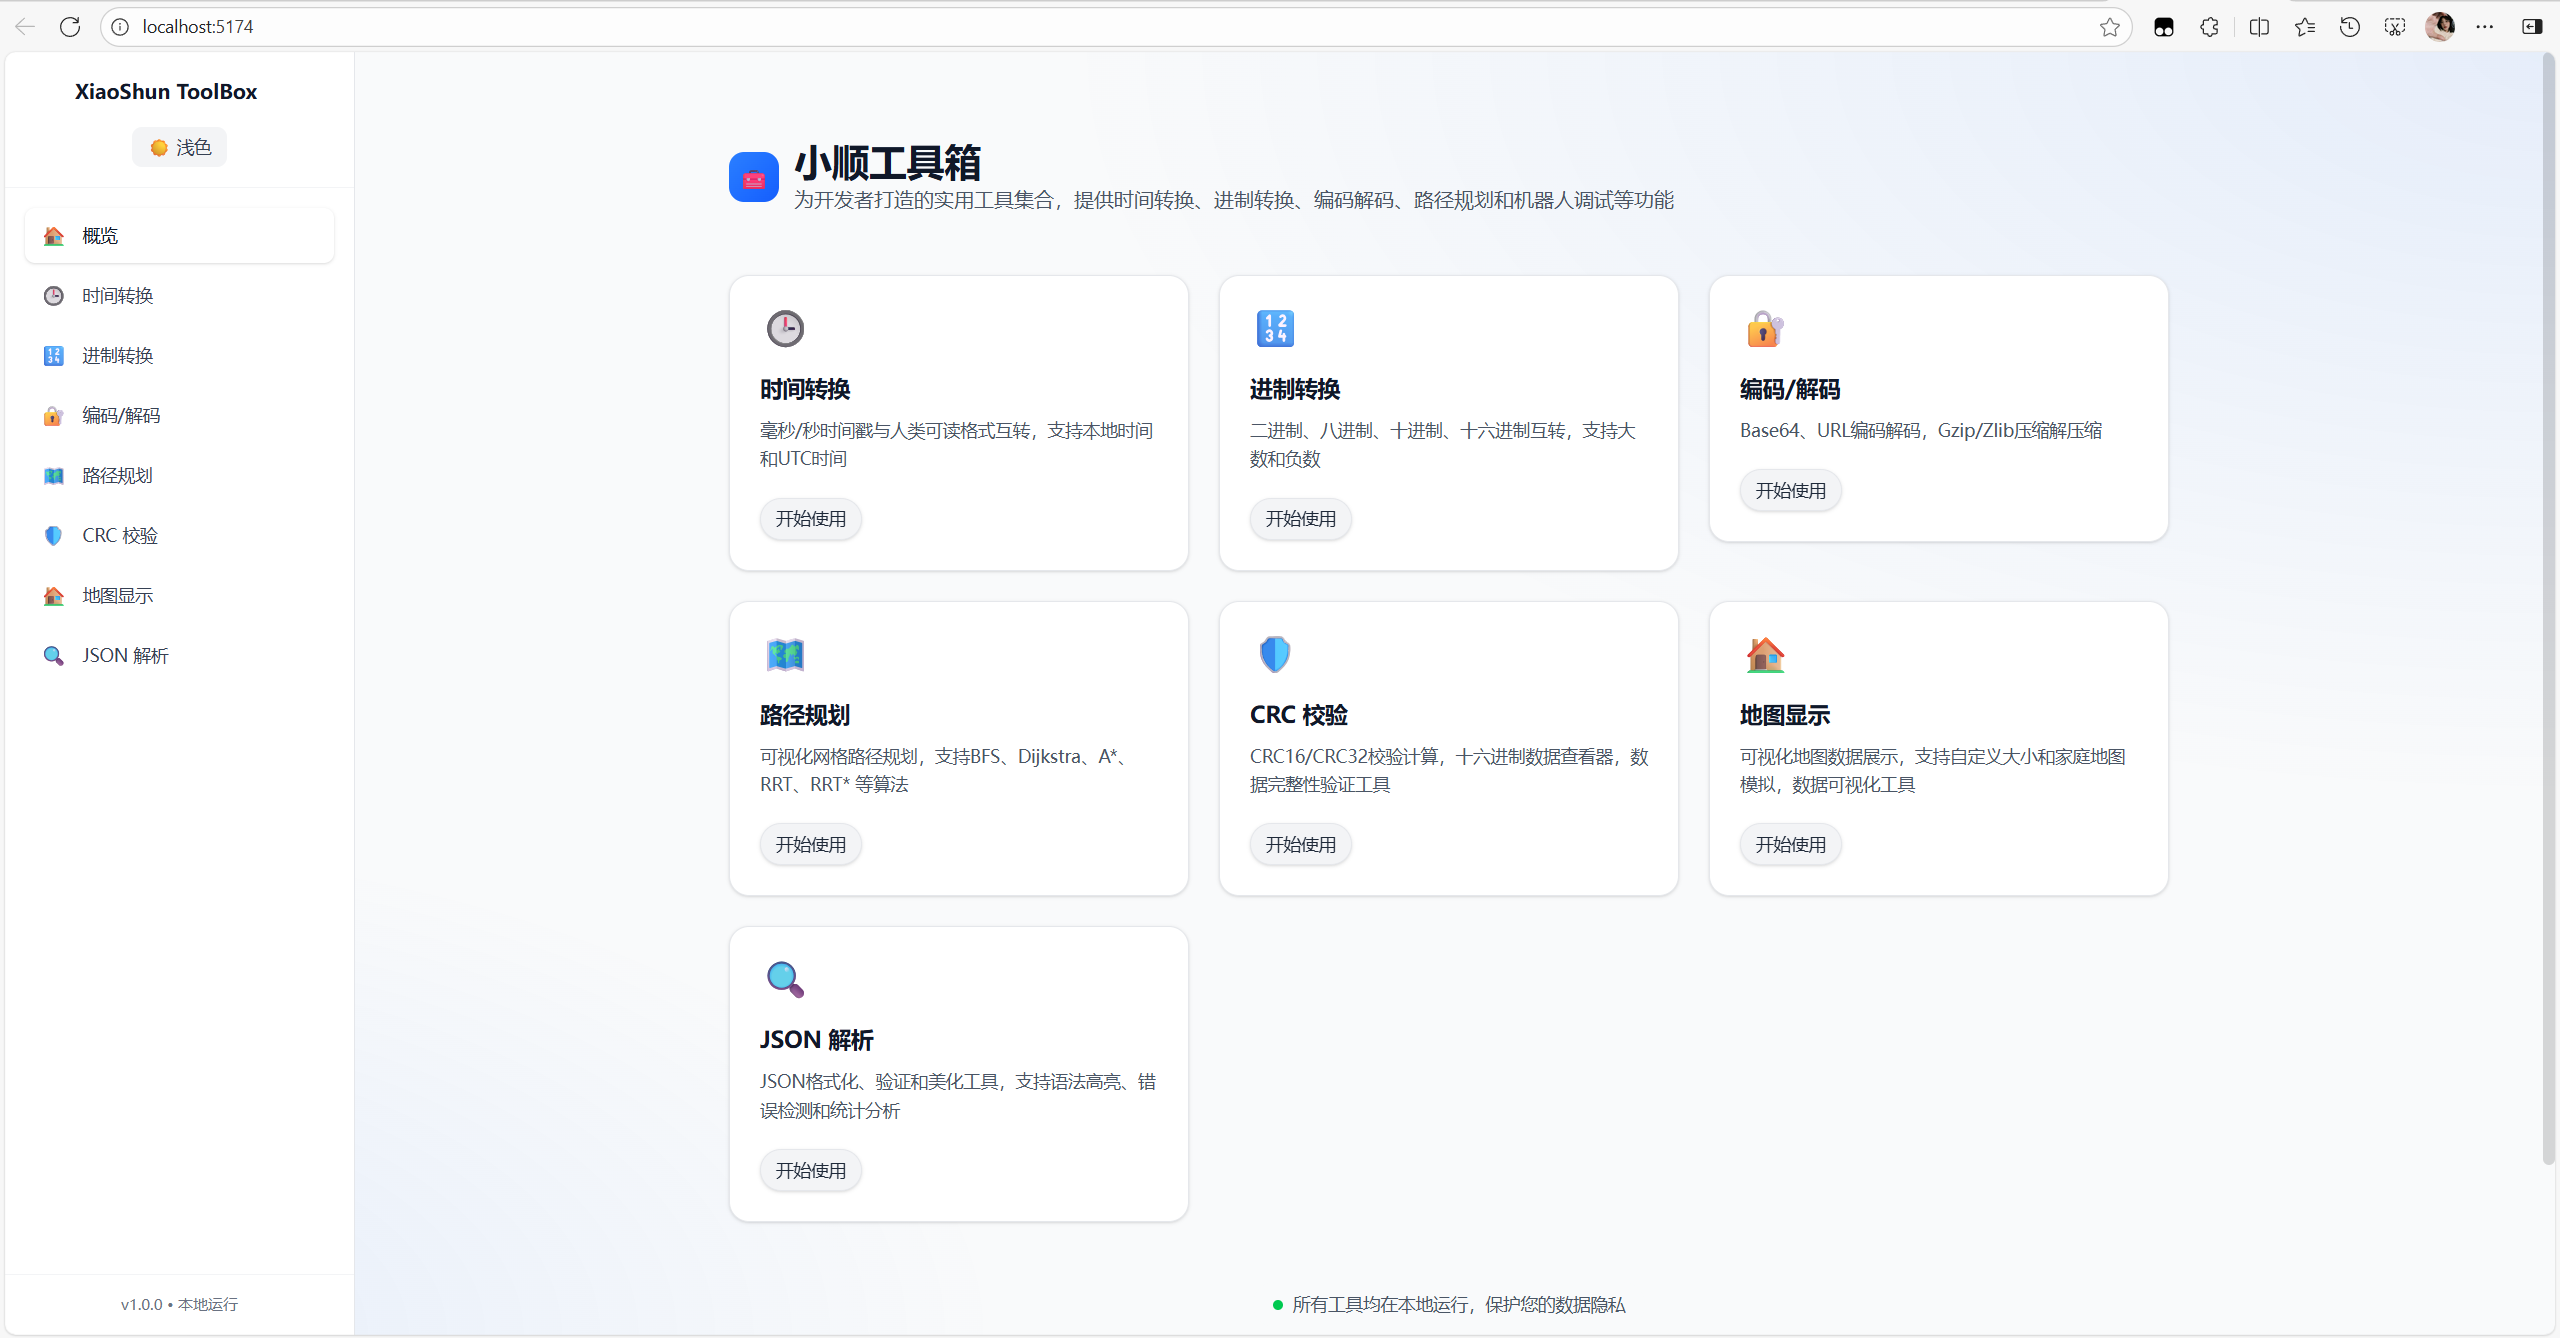
Task: Click the magnifier icon on JSON 解析 card
Action: point(785,979)
